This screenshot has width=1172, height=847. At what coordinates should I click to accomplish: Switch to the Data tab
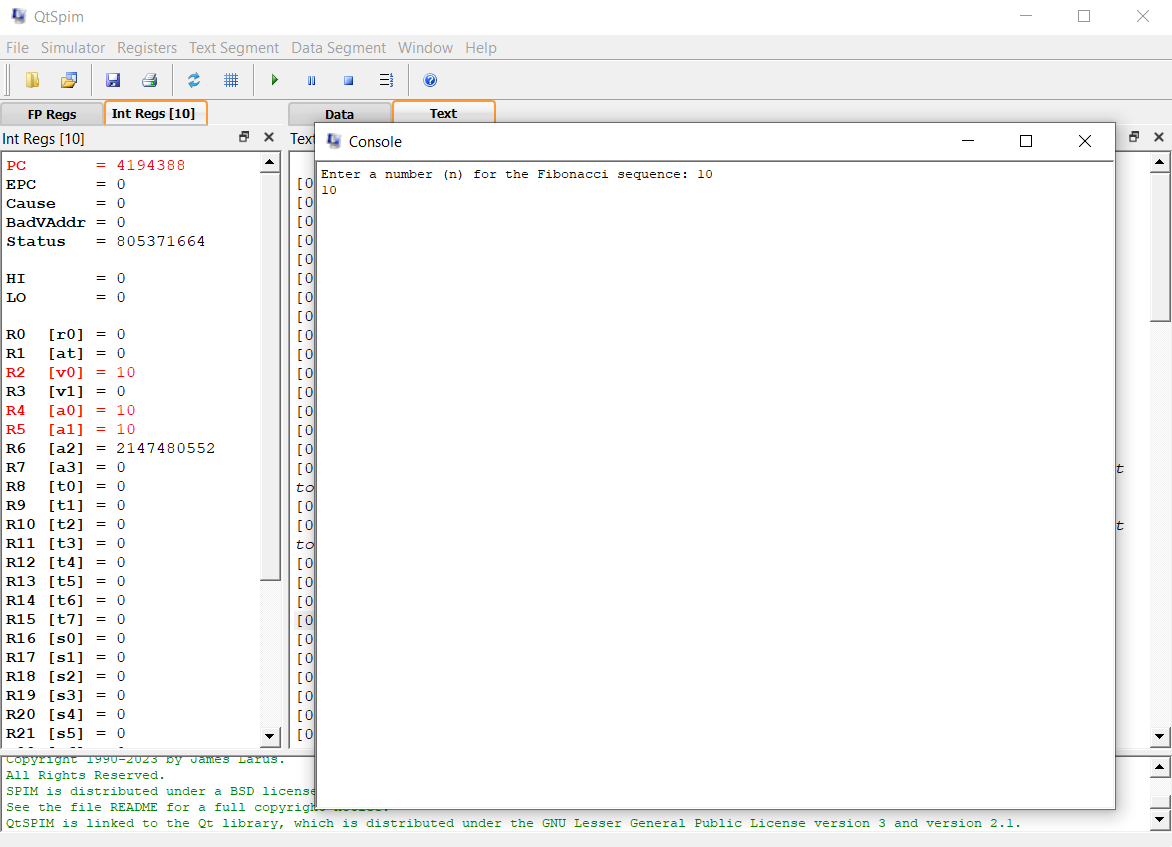pos(339,114)
